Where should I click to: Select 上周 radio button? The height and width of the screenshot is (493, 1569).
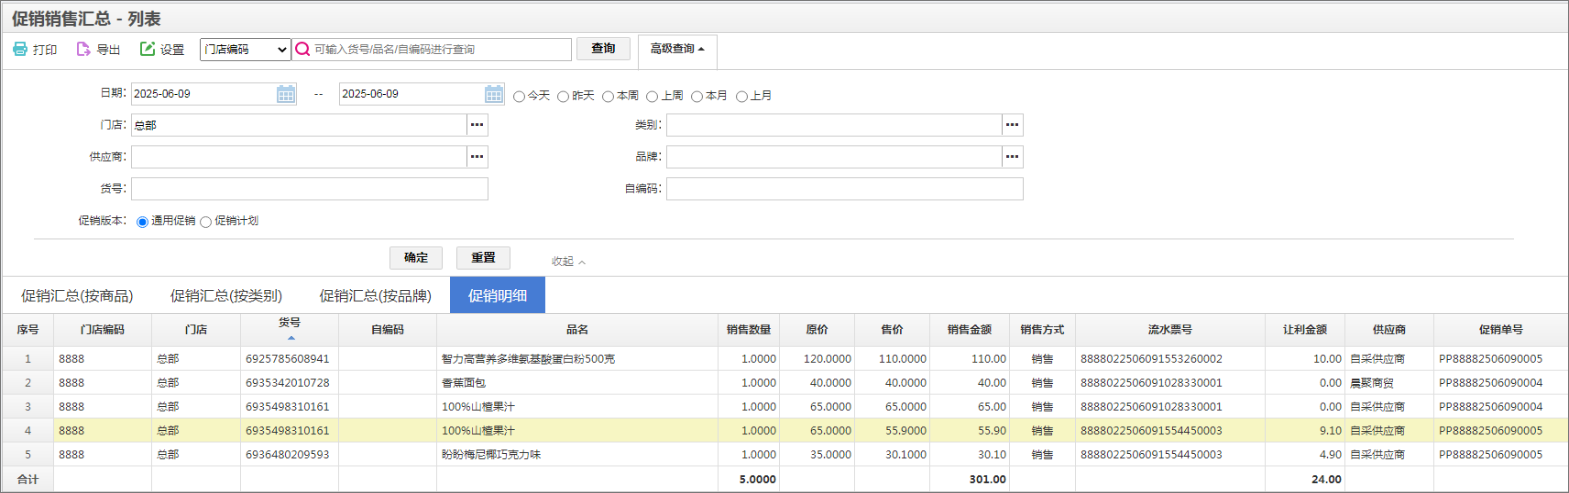pos(652,97)
